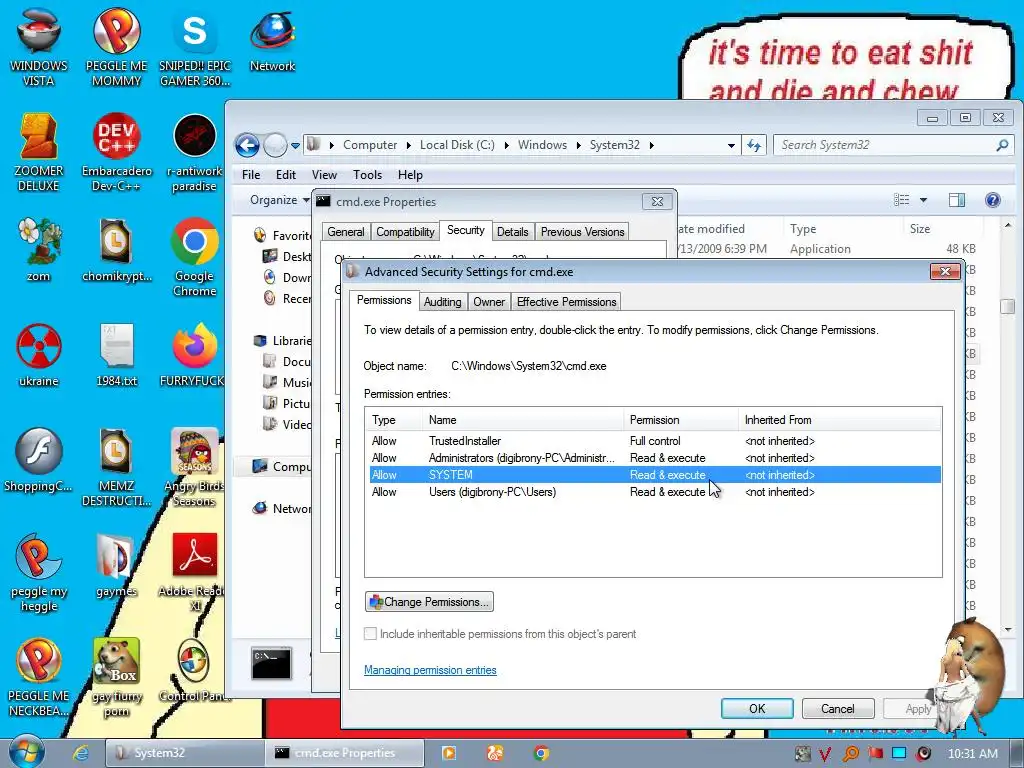Click the Explorer file list vertical scrollbar thumb
This screenshot has height=768, width=1024.
(x=1006, y=306)
